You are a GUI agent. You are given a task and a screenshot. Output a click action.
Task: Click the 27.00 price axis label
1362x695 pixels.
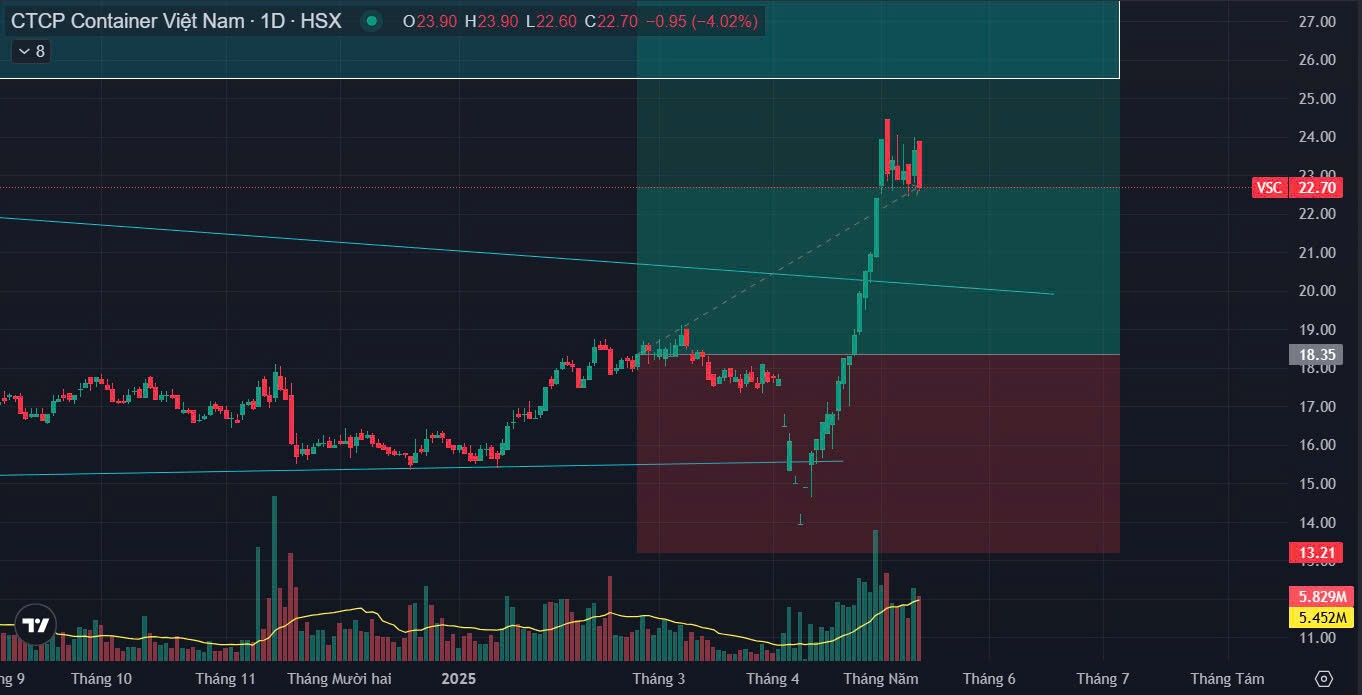1316,21
